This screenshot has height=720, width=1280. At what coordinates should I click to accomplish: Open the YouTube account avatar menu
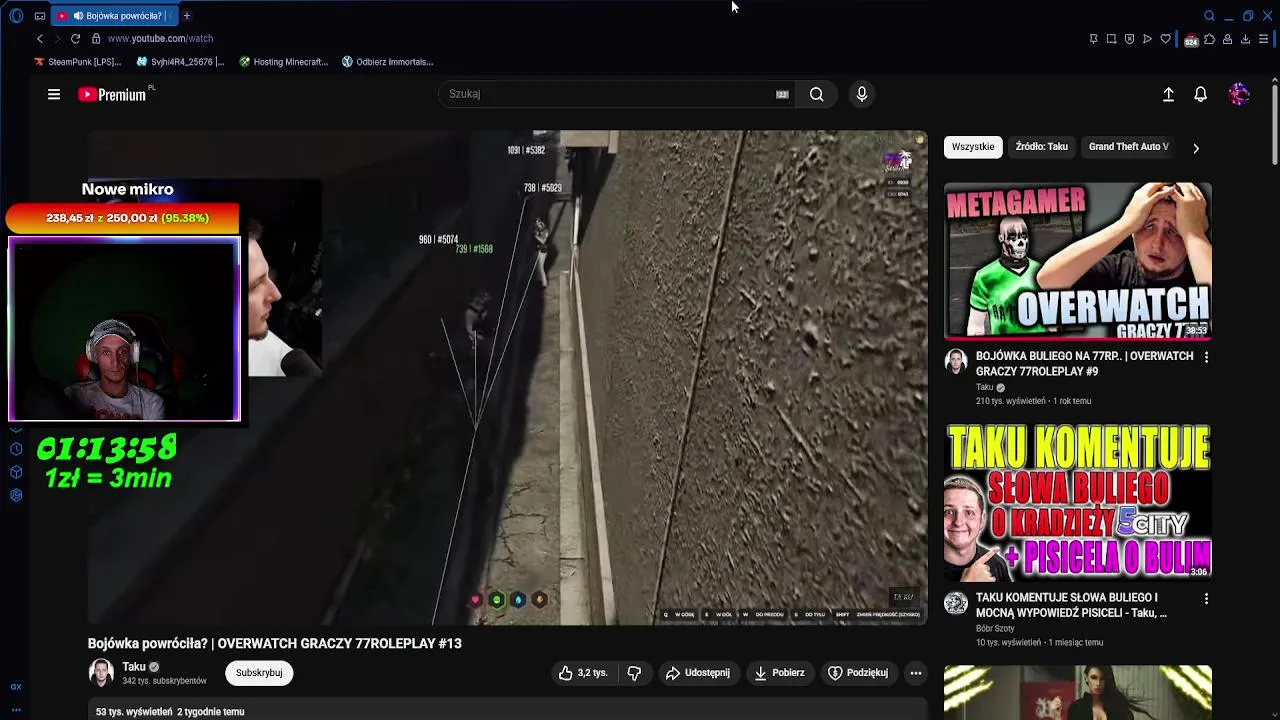(x=1239, y=94)
